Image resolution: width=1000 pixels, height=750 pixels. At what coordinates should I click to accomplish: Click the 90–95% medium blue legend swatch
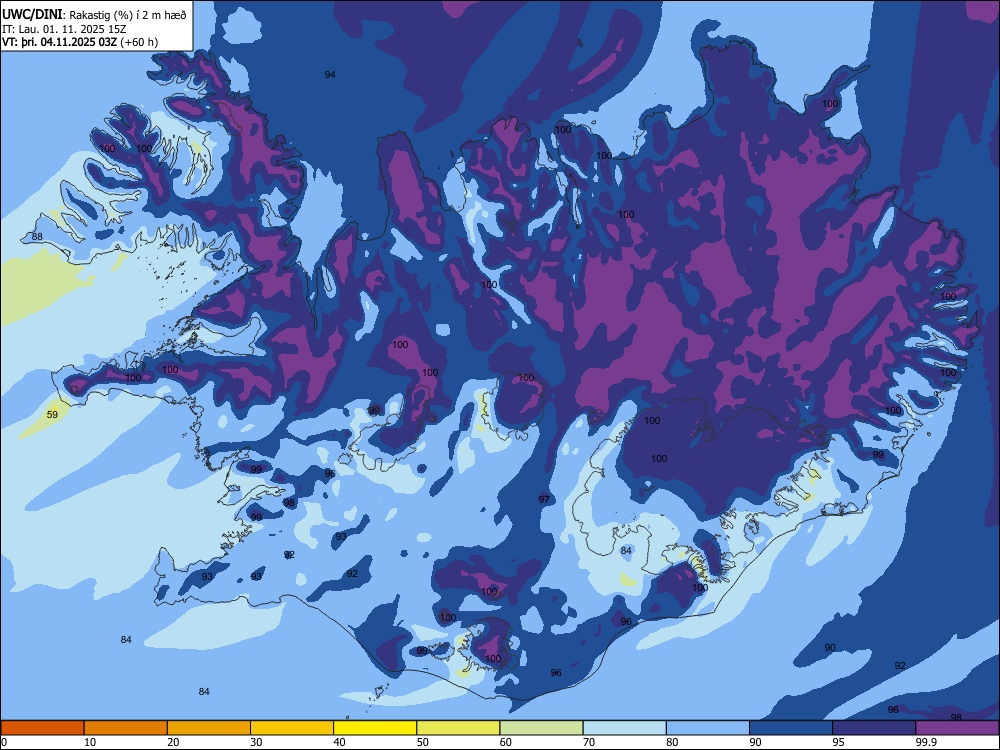[x=791, y=728]
